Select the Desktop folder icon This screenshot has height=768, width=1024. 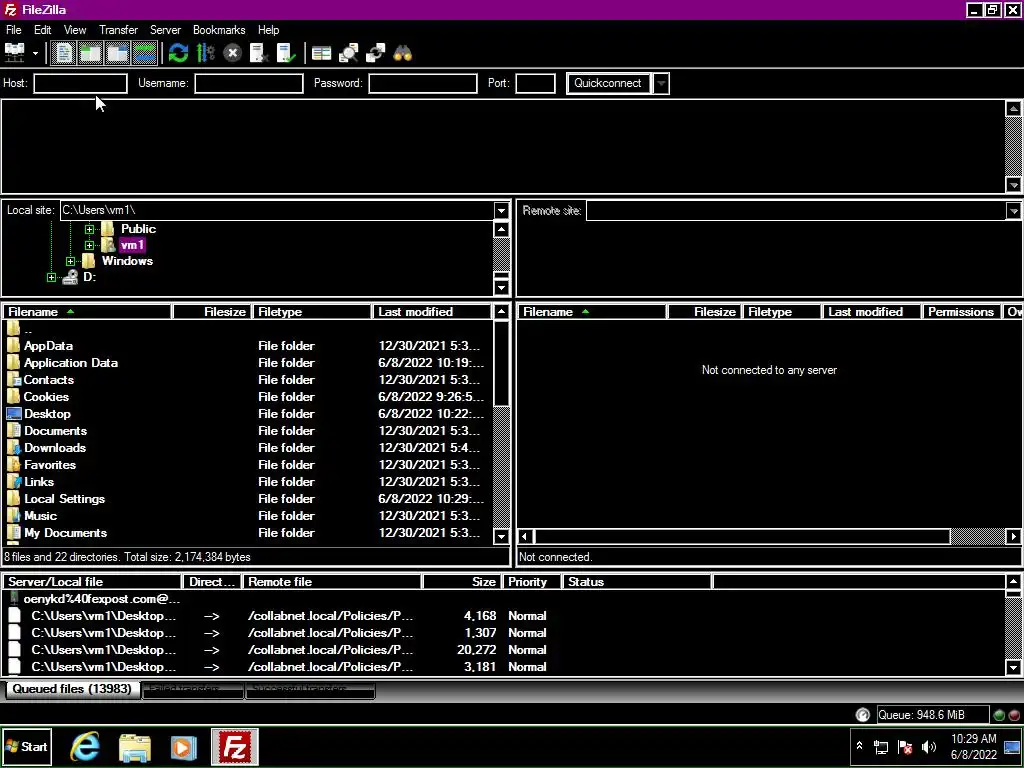point(14,414)
